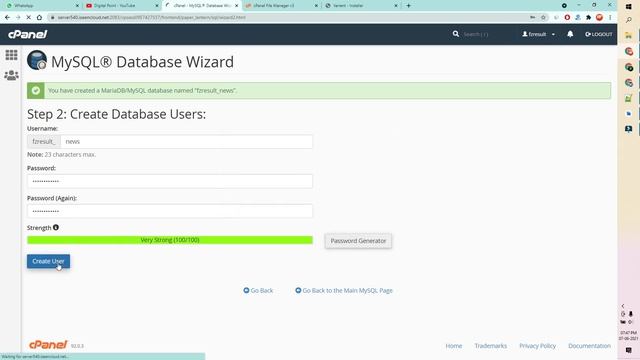Screen dimensions: 640x360
Task: Click the saved-password key icon in the address bar
Action: (x=533, y=17)
